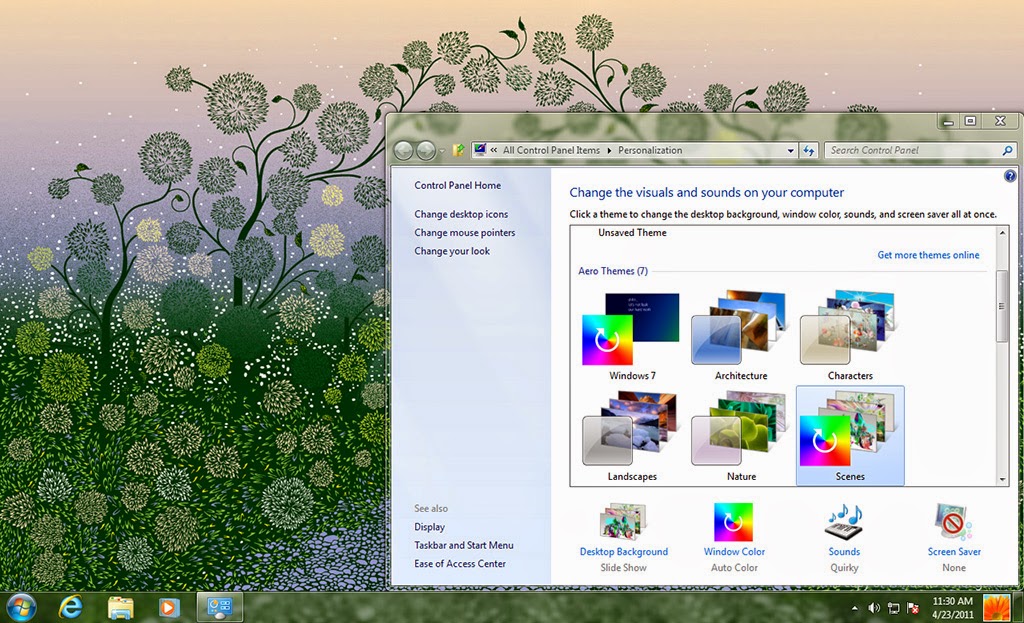Click the None text under Screen Saver

coord(953,567)
